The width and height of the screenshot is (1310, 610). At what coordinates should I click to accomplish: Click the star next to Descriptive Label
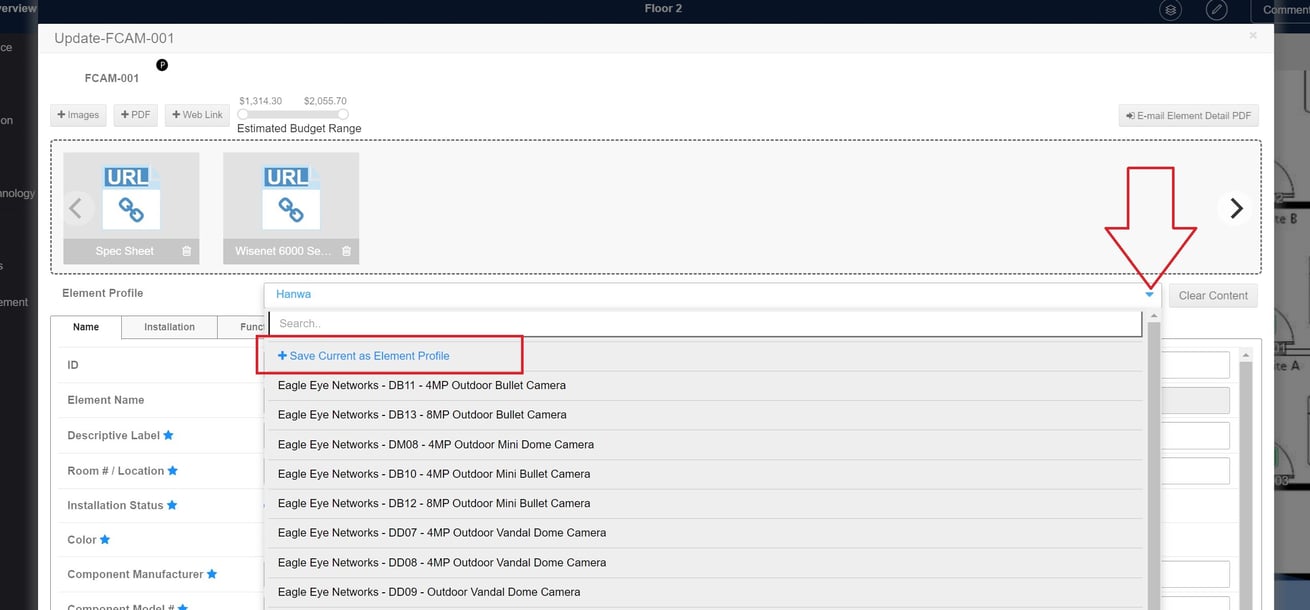[169, 436]
